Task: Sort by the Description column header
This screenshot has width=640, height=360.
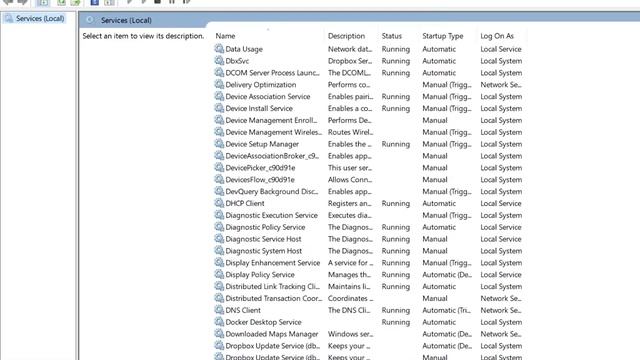Action: tap(347, 36)
